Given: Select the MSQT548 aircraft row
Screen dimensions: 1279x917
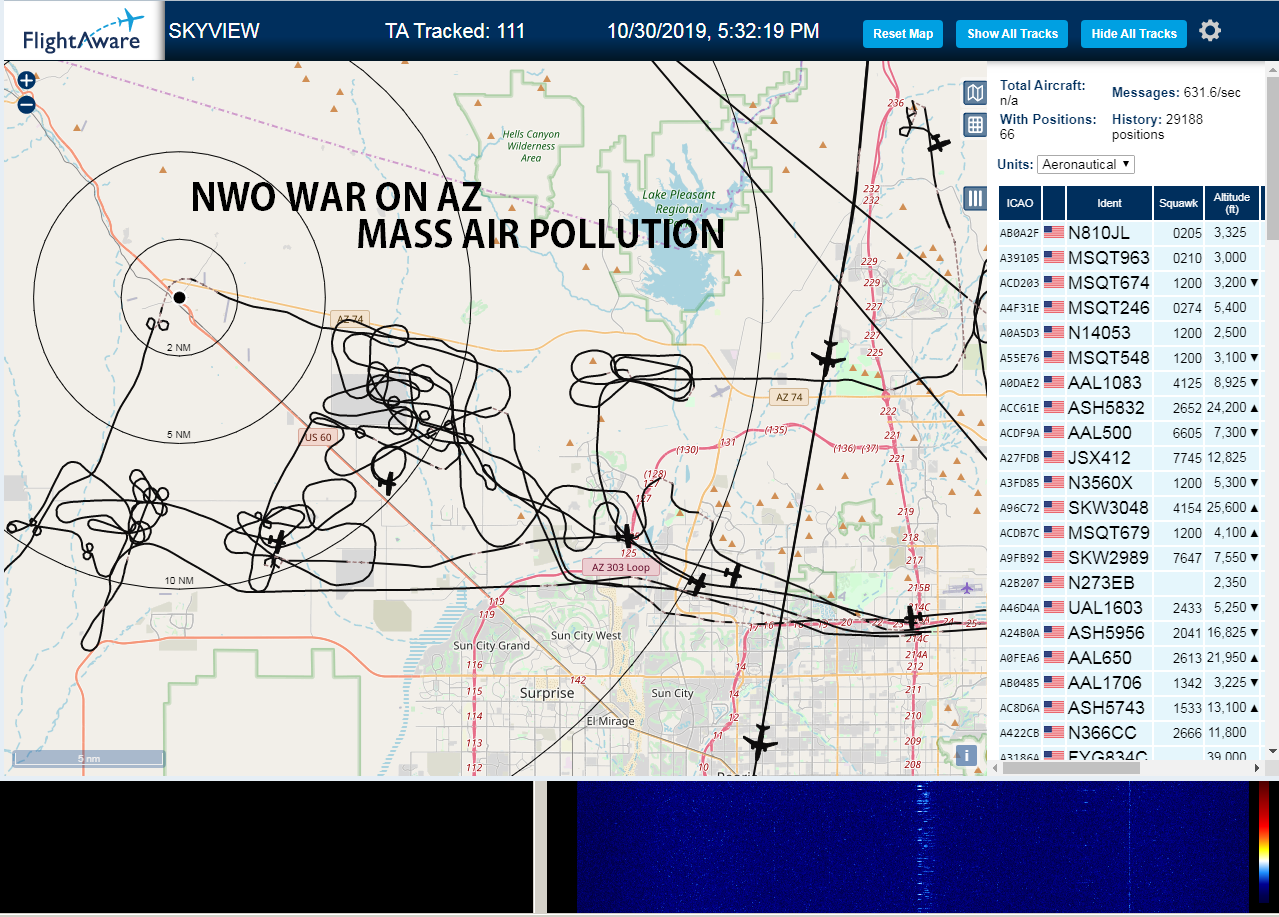Looking at the screenshot, I should point(1130,357).
